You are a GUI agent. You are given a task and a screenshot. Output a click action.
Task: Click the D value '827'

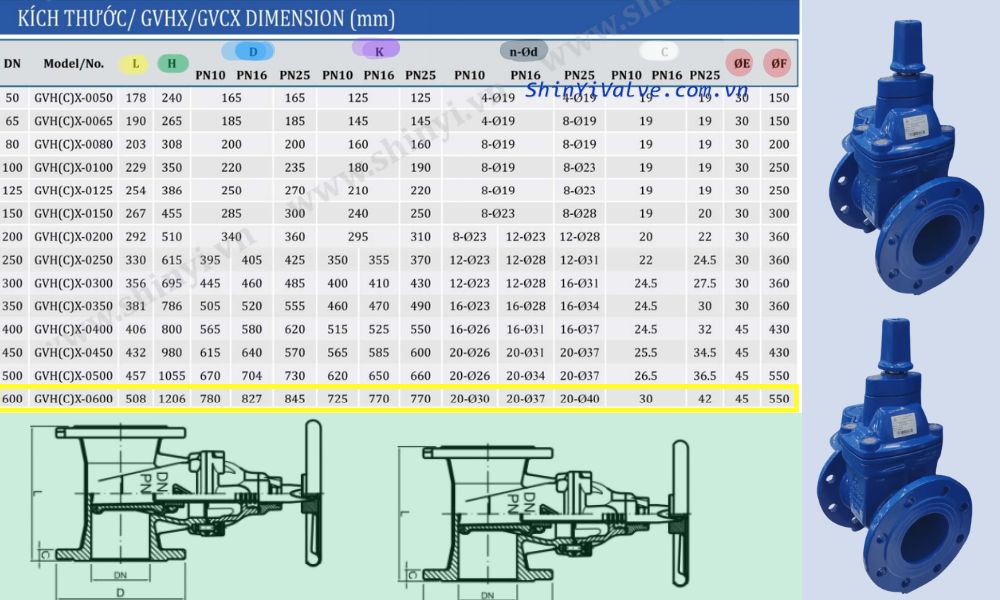(251, 399)
